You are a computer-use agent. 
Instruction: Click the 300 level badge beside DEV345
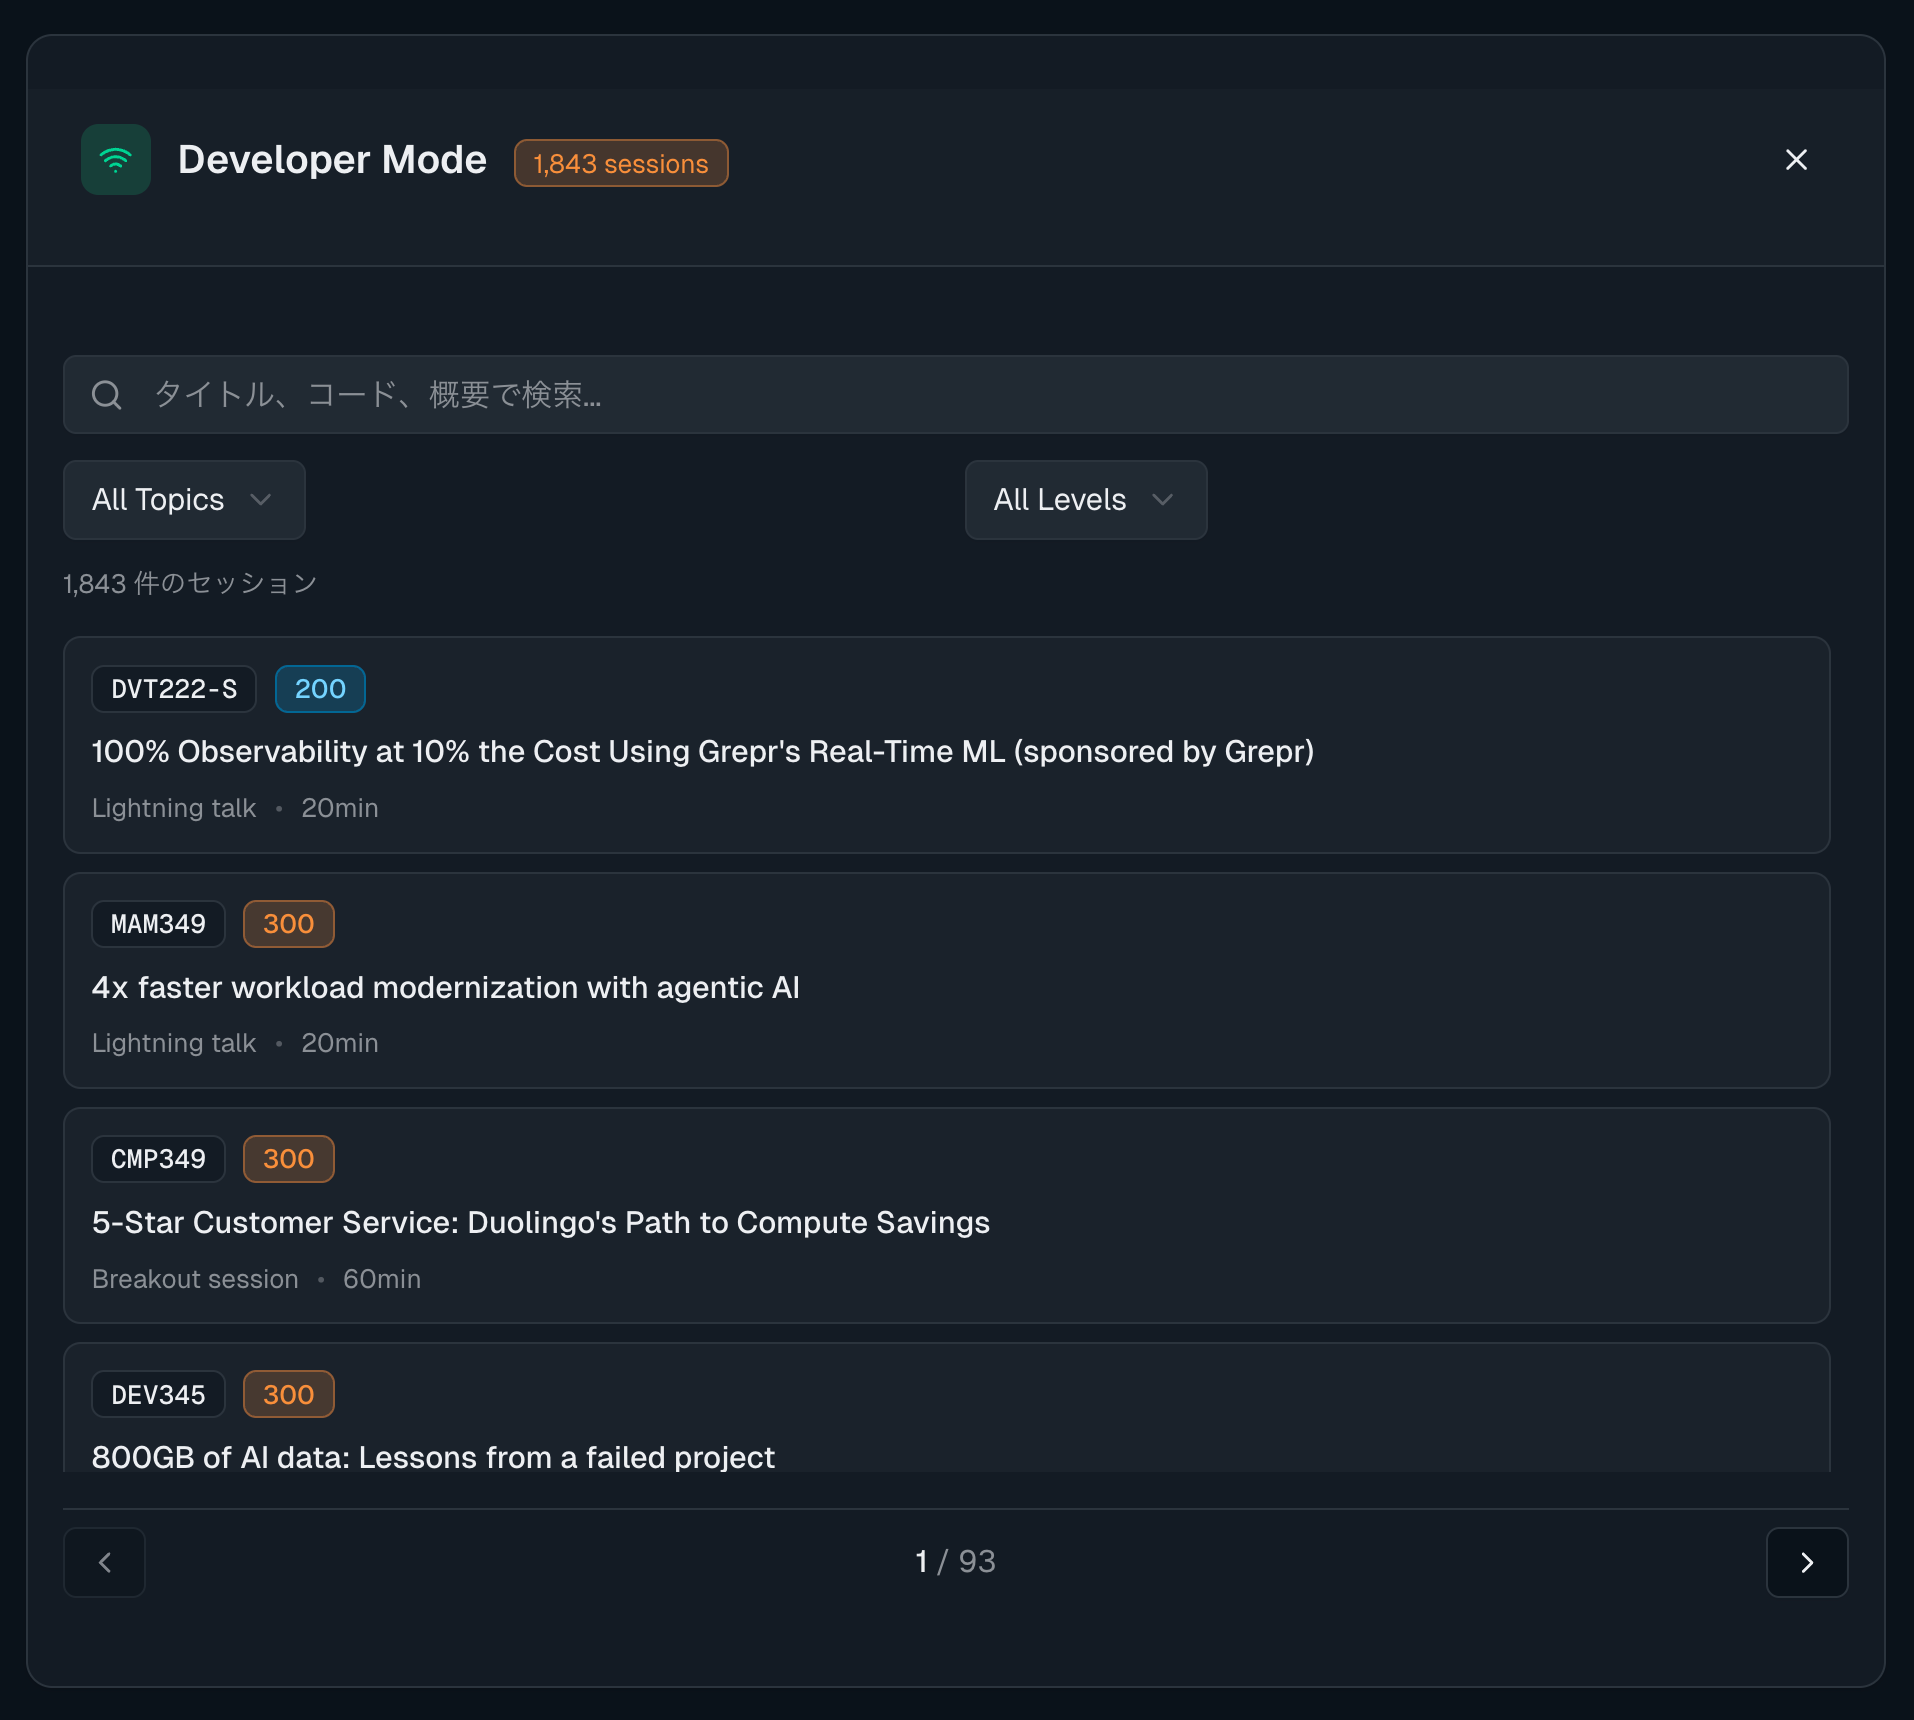click(288, 1394)
